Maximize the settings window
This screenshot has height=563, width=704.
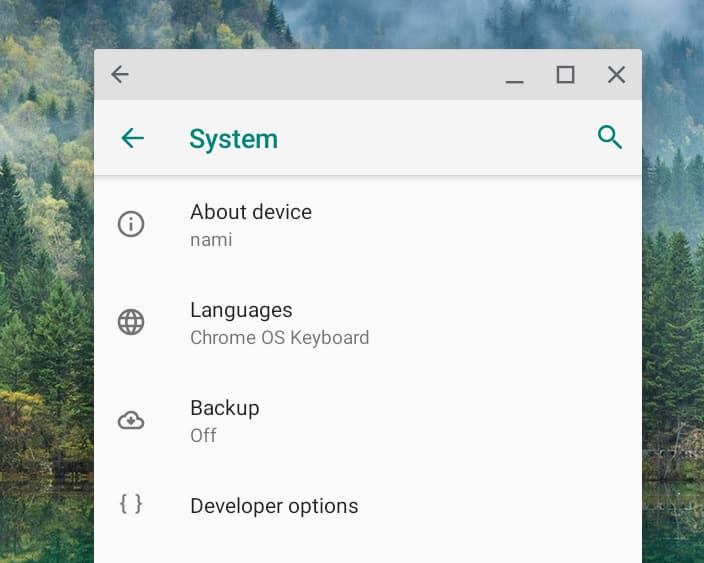(x=565, y=75)
